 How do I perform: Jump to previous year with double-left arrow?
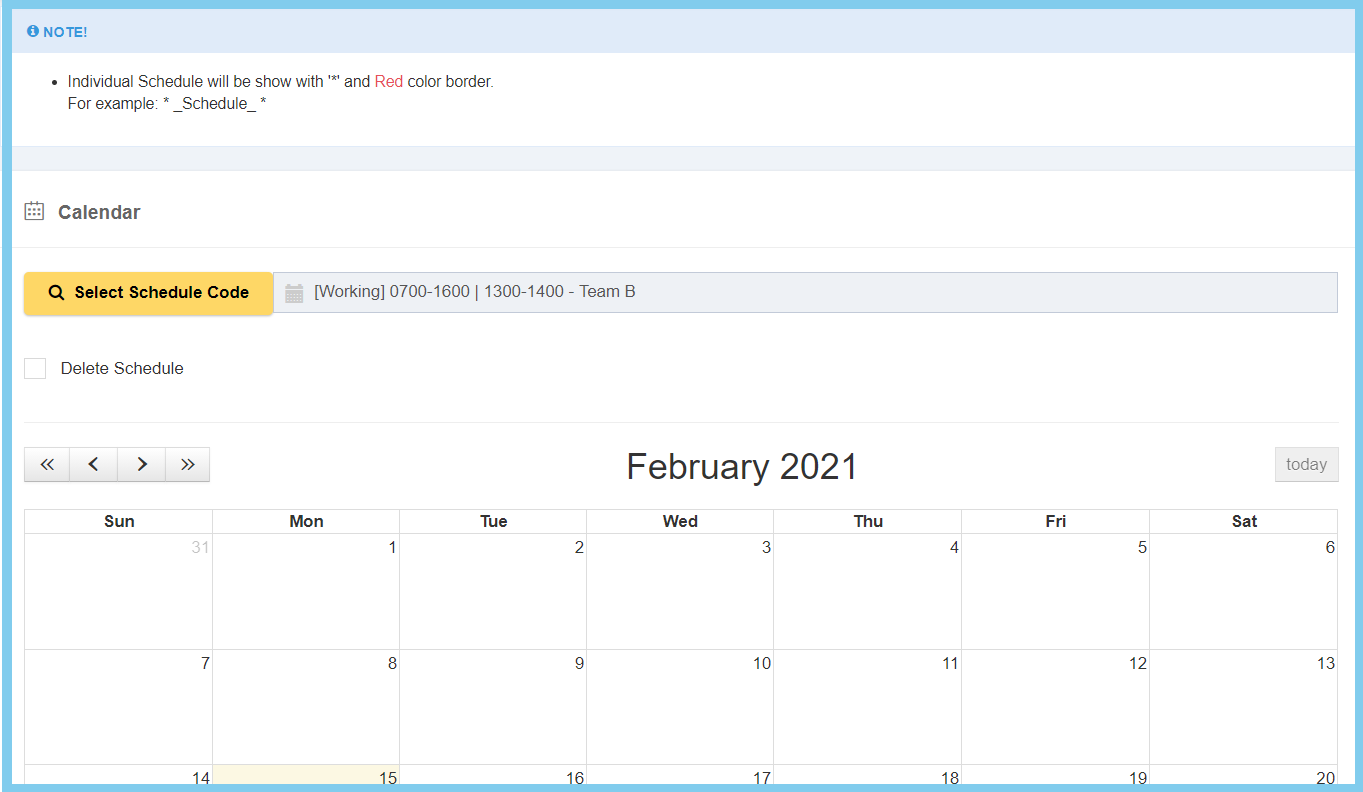[47, 464]
